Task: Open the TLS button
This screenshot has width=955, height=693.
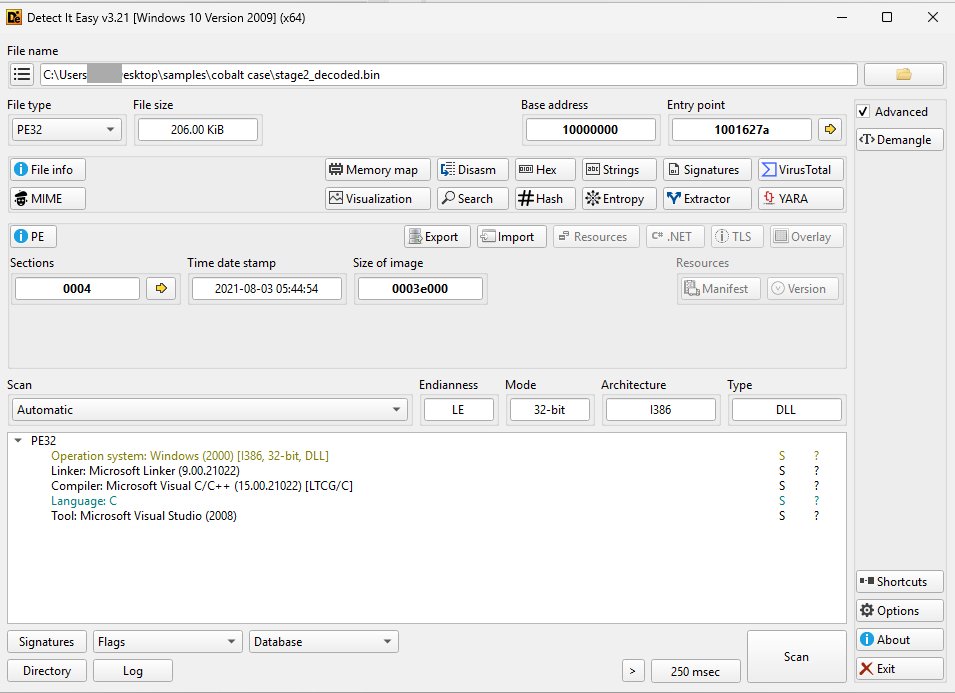Action: [x=737, y=236]
